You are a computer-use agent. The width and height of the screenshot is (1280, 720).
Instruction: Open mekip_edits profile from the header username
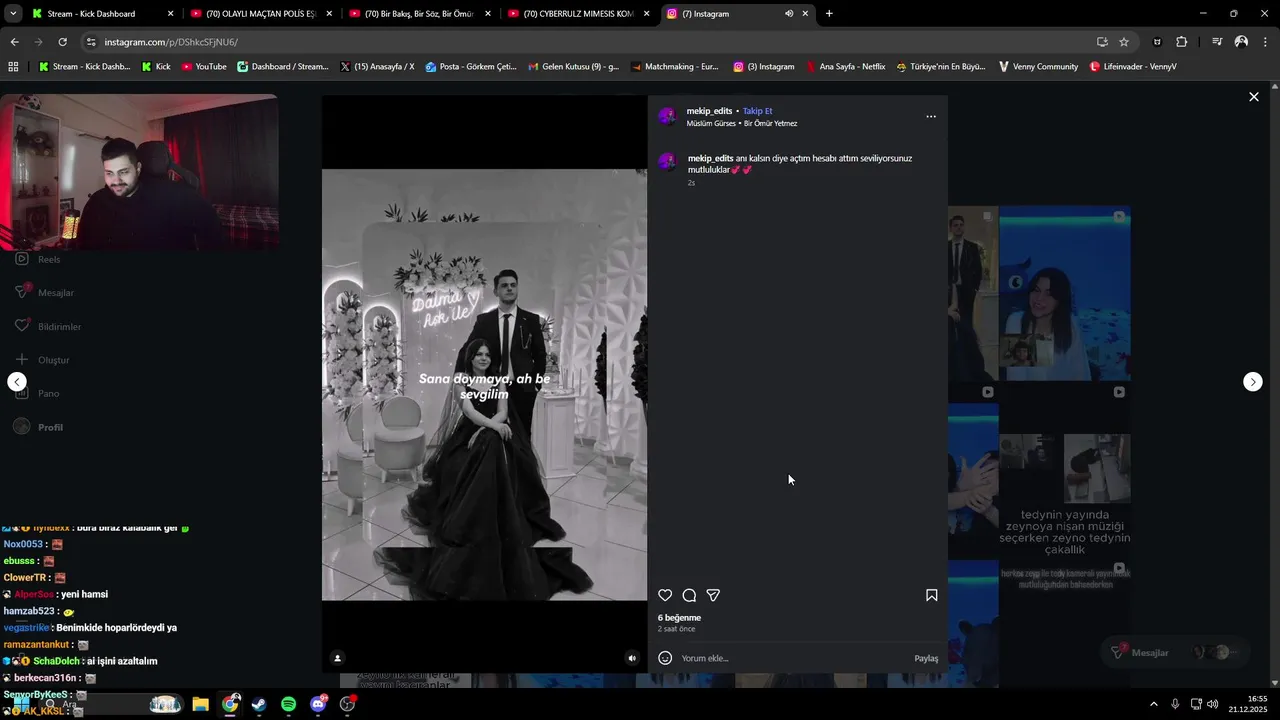[709, 111]
